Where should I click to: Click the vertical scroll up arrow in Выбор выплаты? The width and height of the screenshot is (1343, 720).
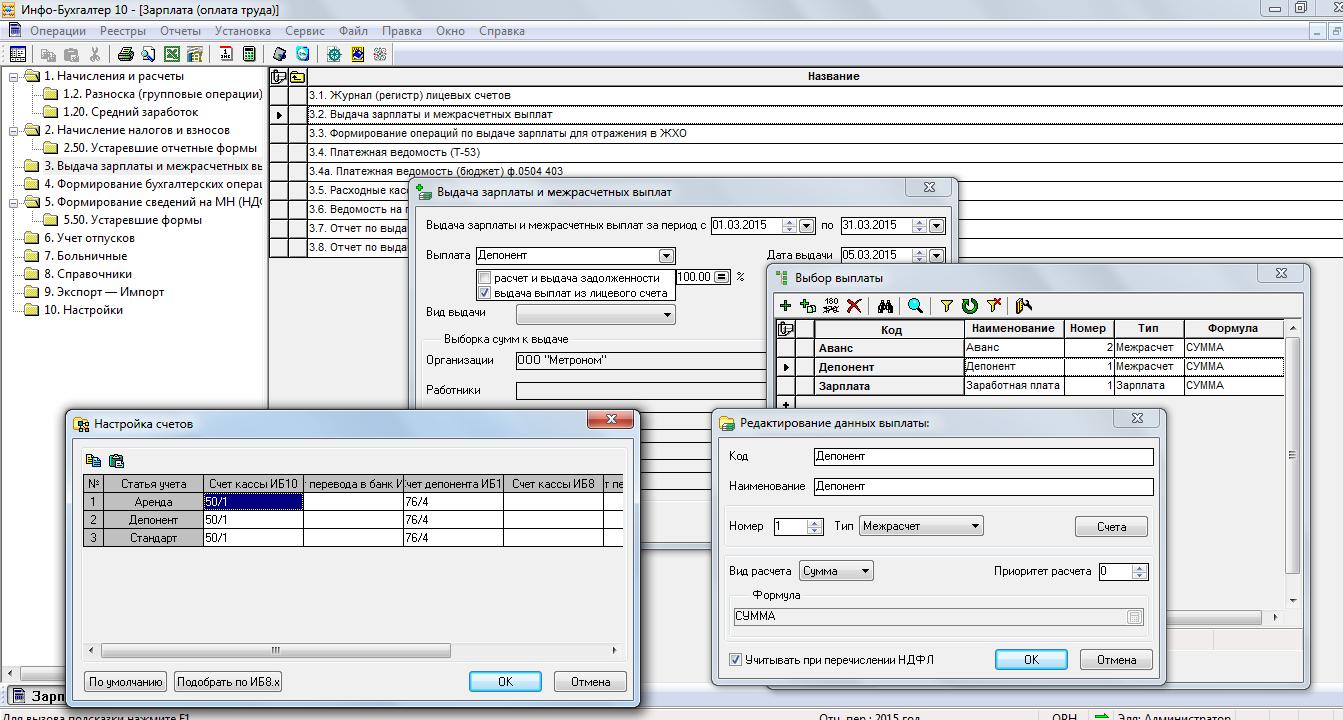[x=1293, y=328]
